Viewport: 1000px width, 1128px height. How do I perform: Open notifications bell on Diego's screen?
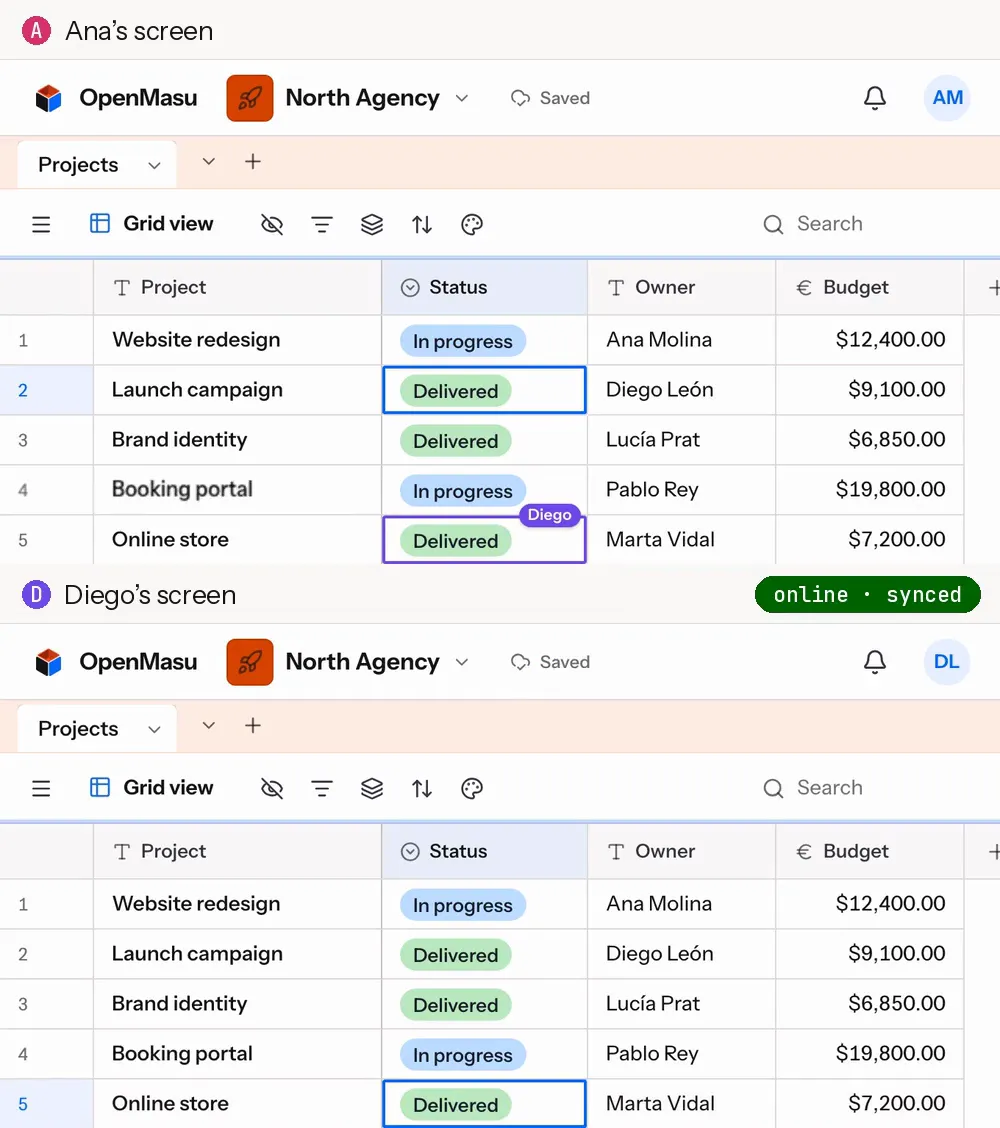pos(875,662)
